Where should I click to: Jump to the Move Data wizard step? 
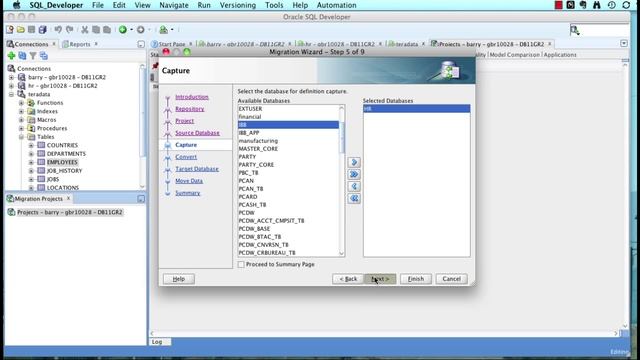189,181
